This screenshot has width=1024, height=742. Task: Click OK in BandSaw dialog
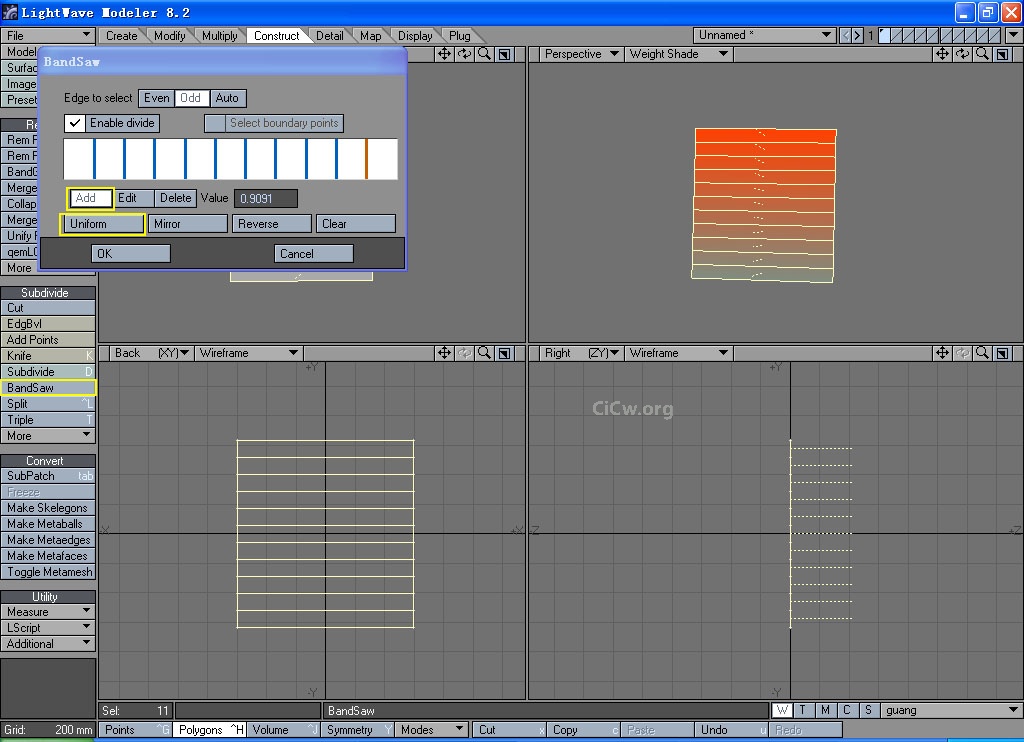coord(131,253)
